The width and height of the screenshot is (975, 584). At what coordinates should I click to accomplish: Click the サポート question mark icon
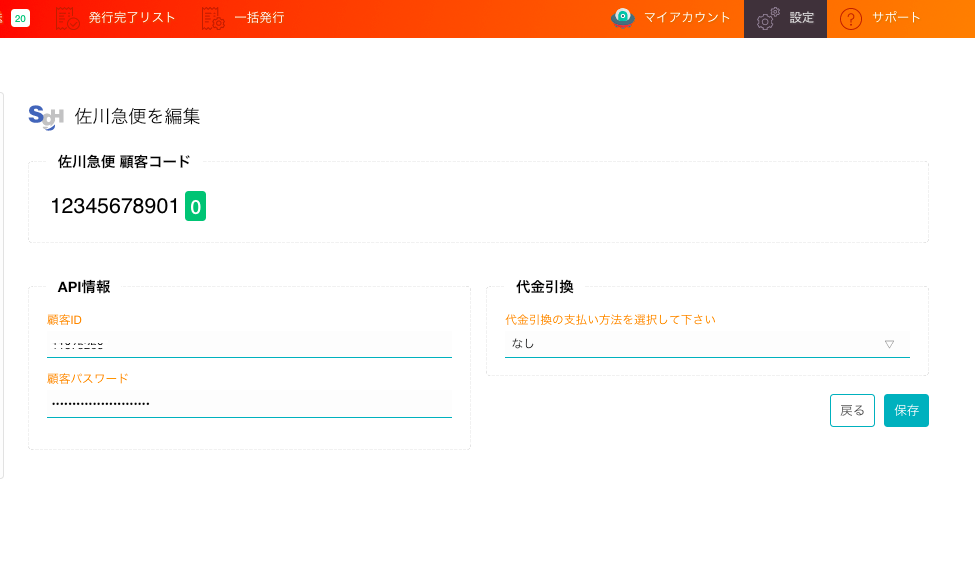click(851, 19)
